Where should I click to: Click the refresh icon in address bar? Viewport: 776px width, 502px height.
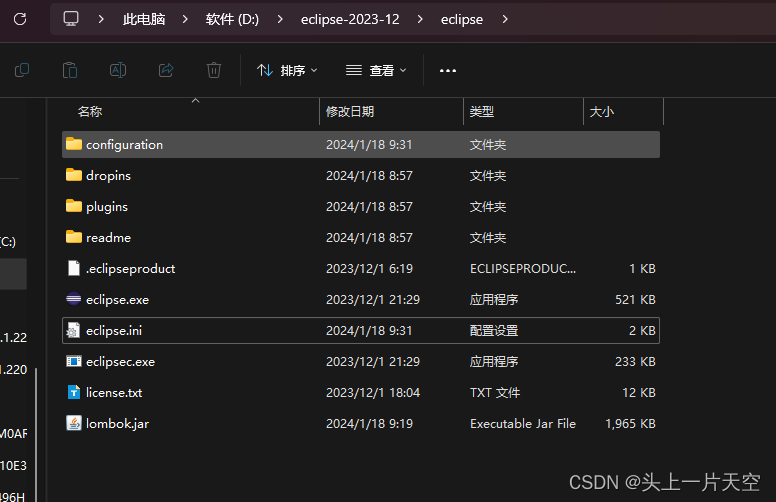pos(20,19)
